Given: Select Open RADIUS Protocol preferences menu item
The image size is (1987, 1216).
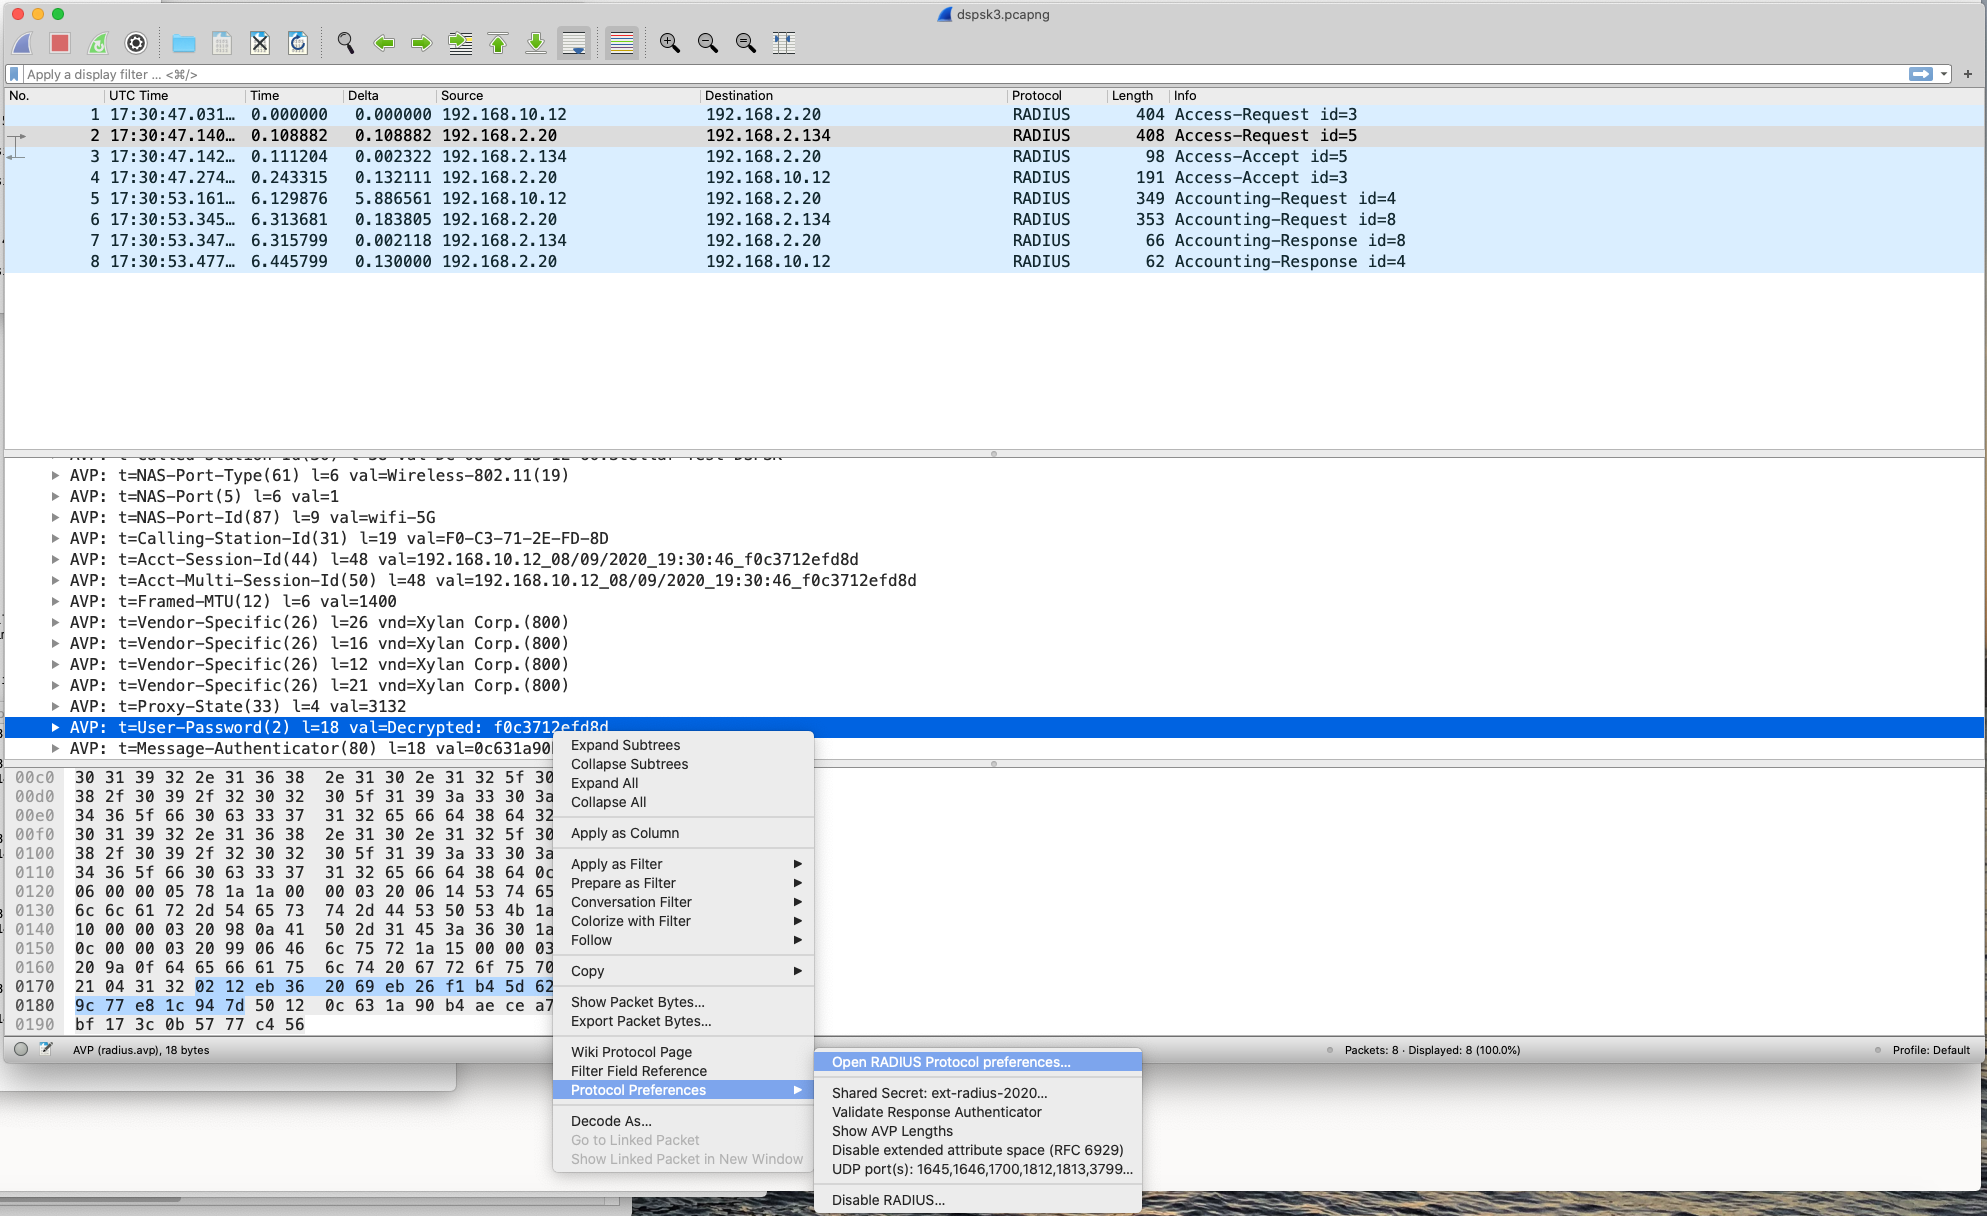Looking at the screenshot, I should pyautogui.click(x=950, y=1062).
